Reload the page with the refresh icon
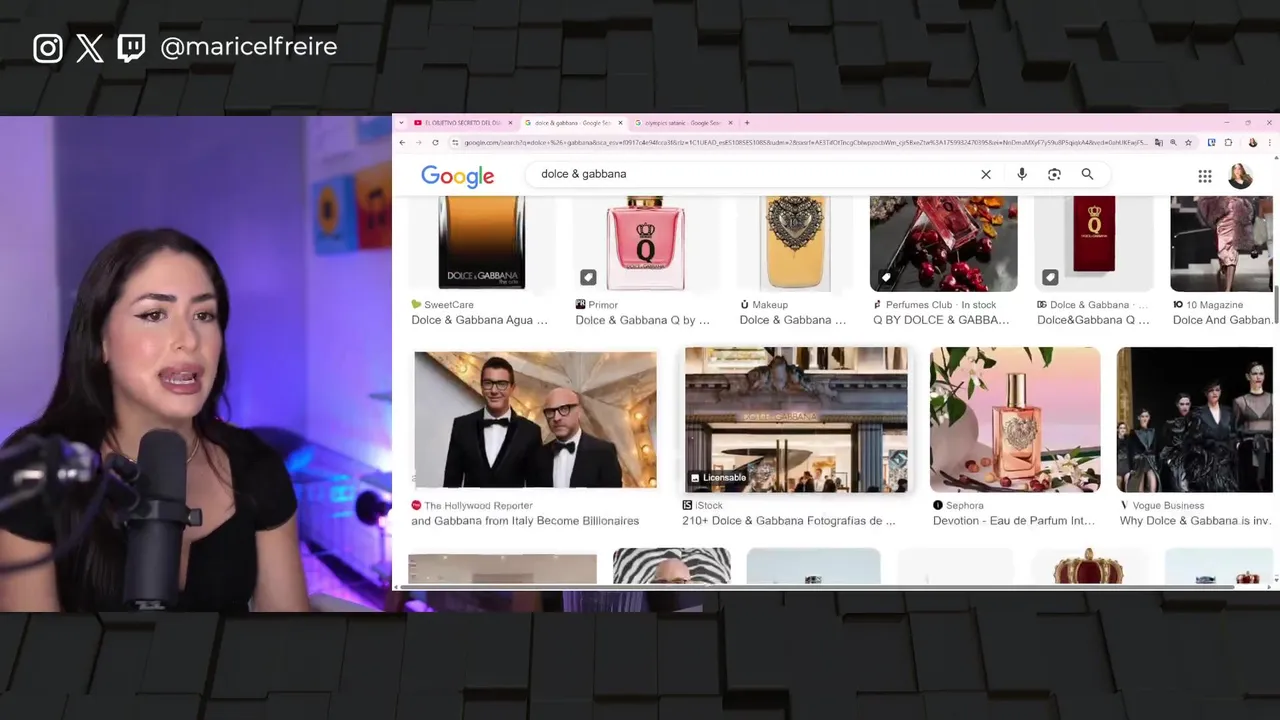This screenshot has width=1280, height=720. coord(435,143)
